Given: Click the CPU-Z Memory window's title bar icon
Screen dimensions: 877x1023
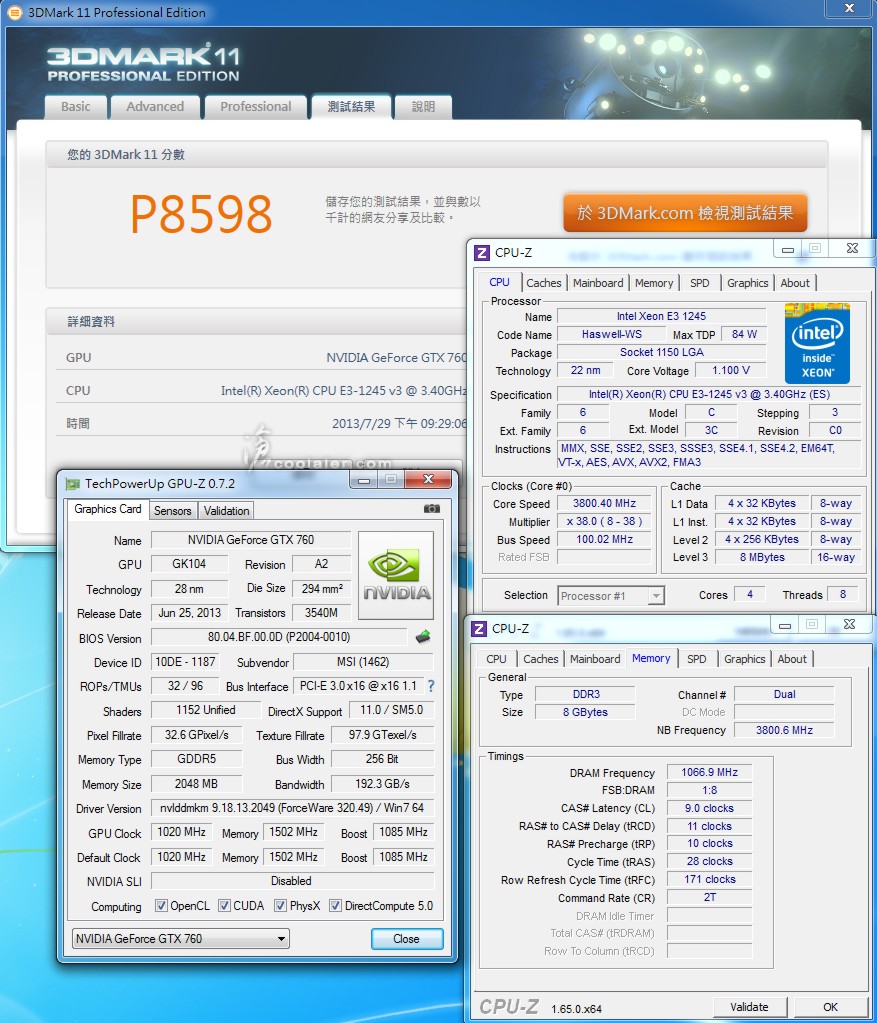Looking at the screenshot, I should click(479, 628).
